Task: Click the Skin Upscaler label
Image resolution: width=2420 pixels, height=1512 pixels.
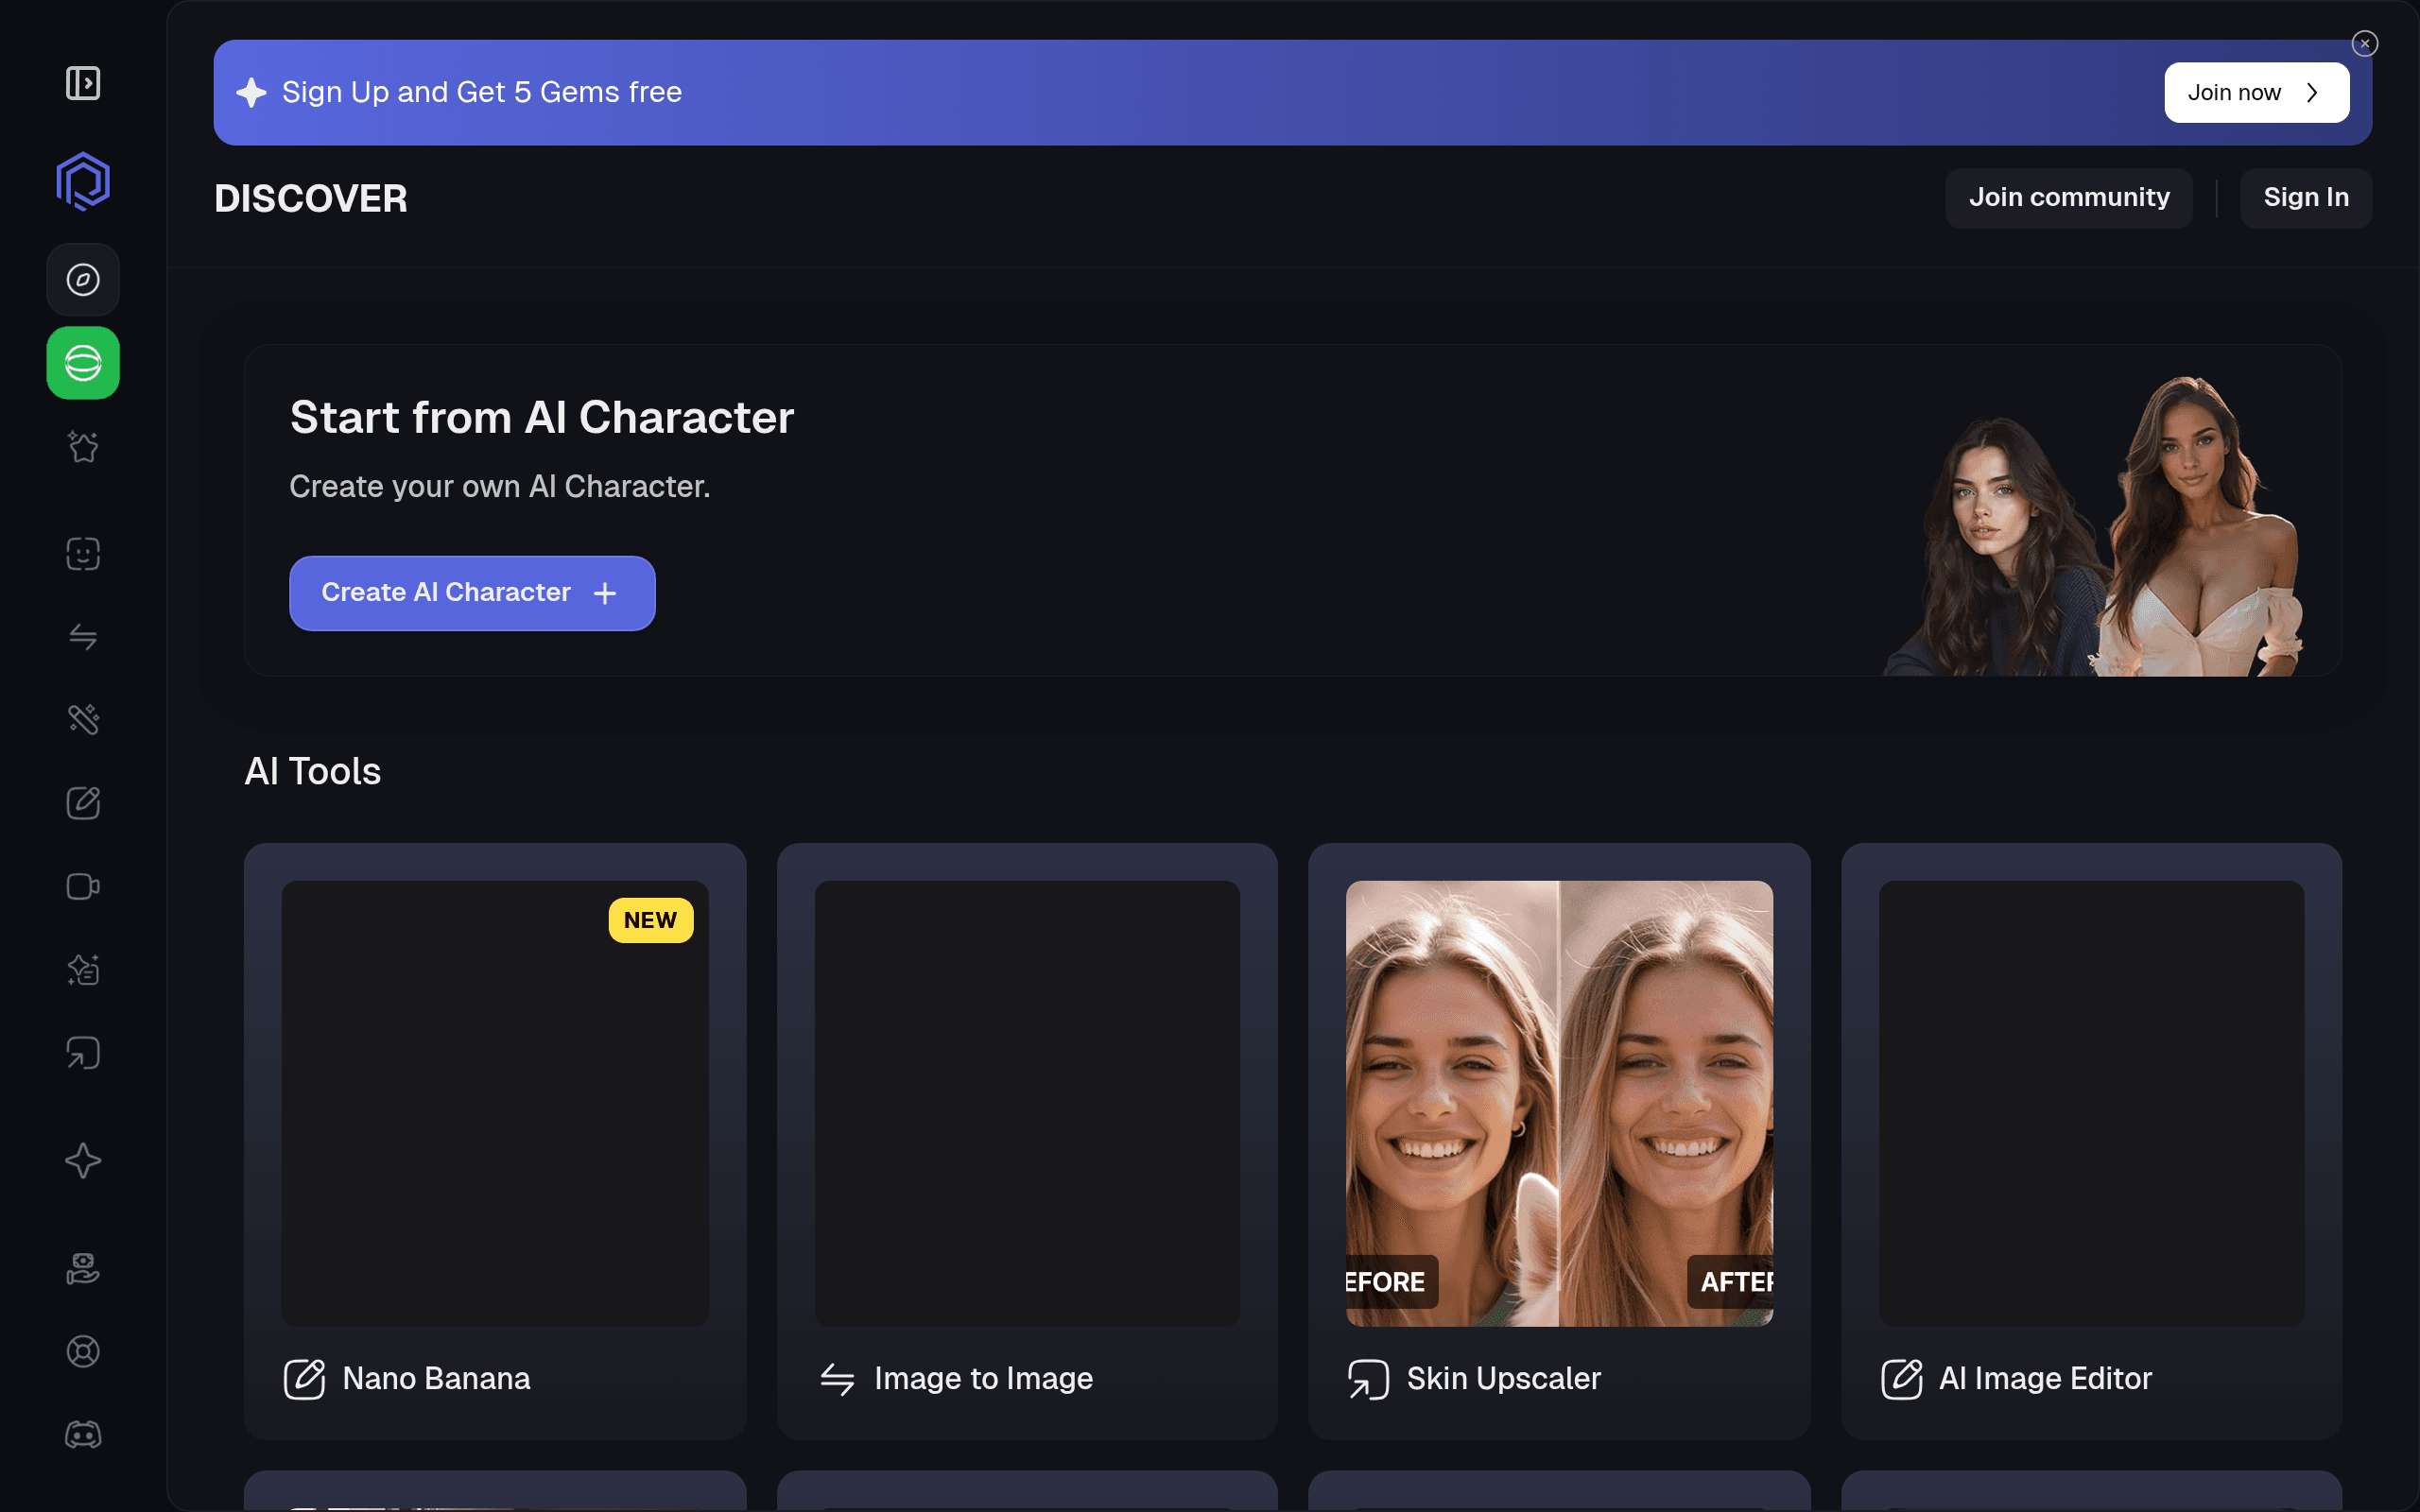Action: click(x=1503, y=1379)
